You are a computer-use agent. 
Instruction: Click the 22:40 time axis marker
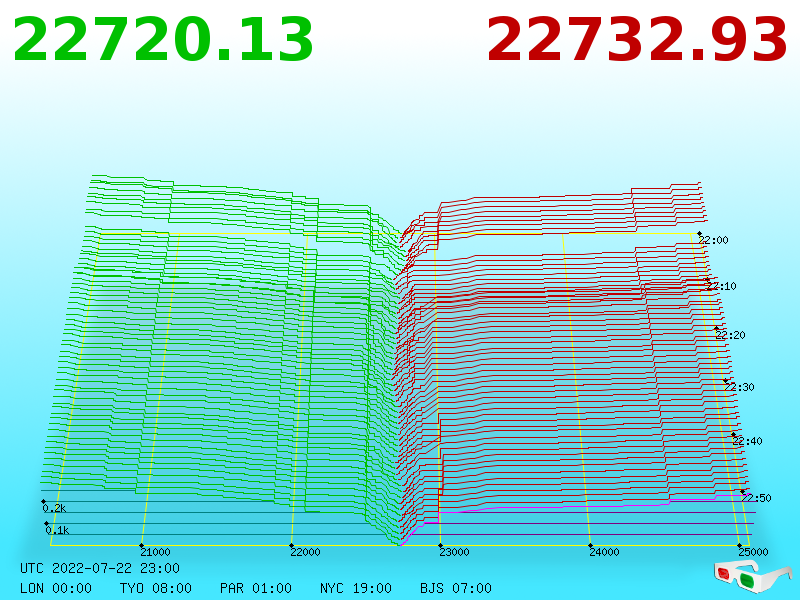pyautogui.click(x=747, y=441)
